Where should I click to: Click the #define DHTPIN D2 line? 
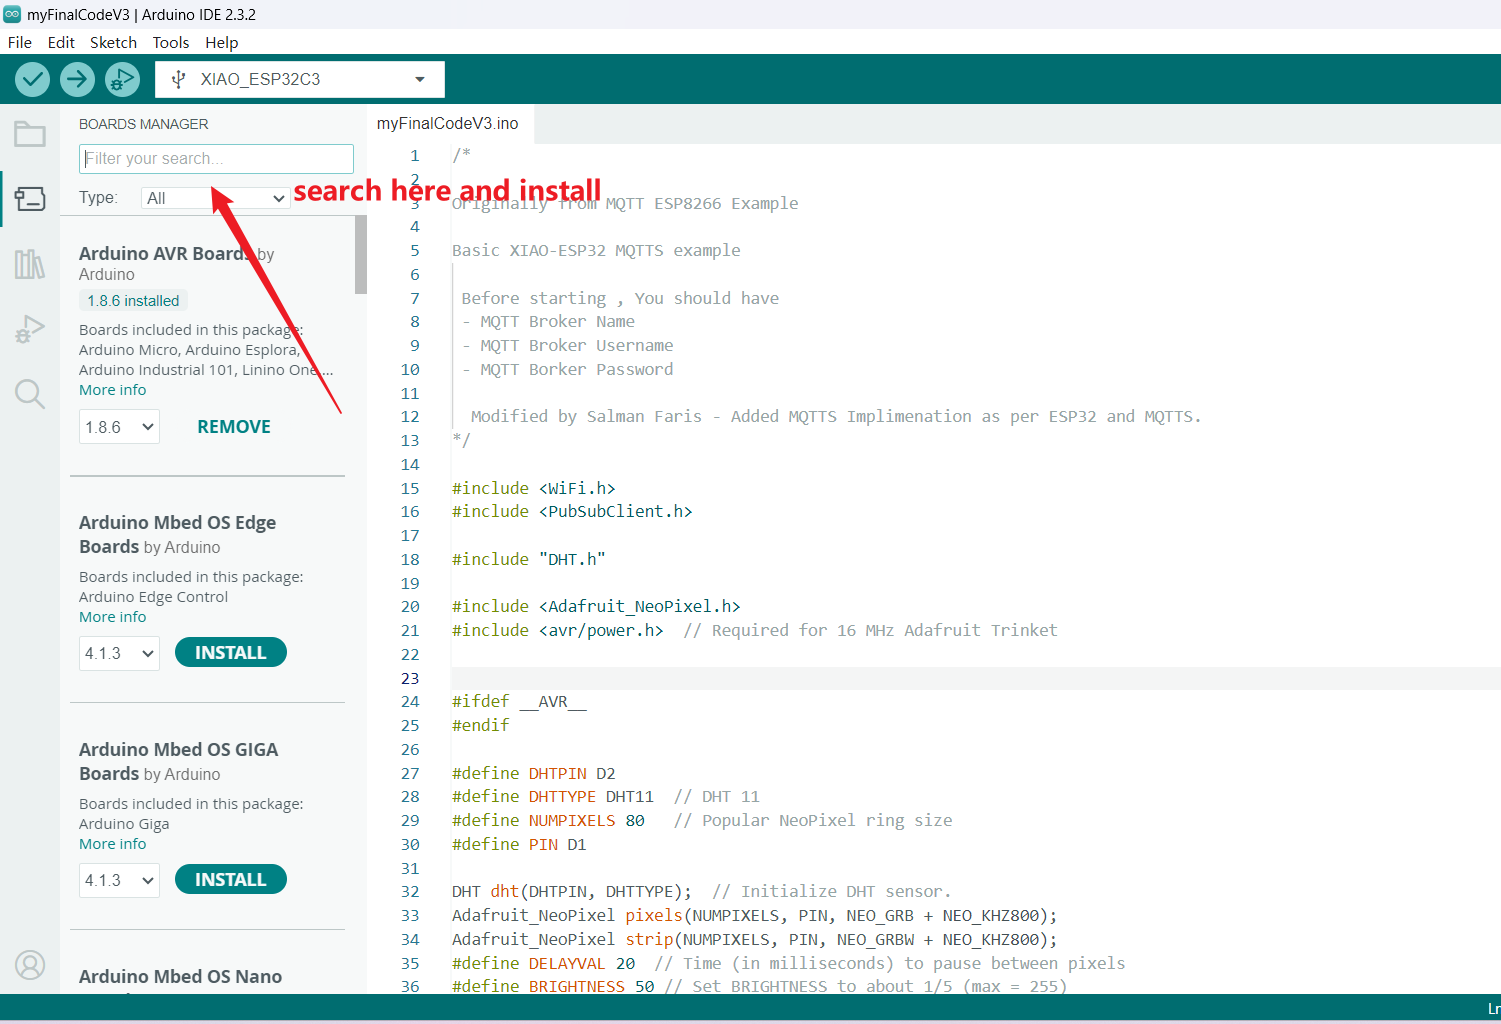point(534,773)
